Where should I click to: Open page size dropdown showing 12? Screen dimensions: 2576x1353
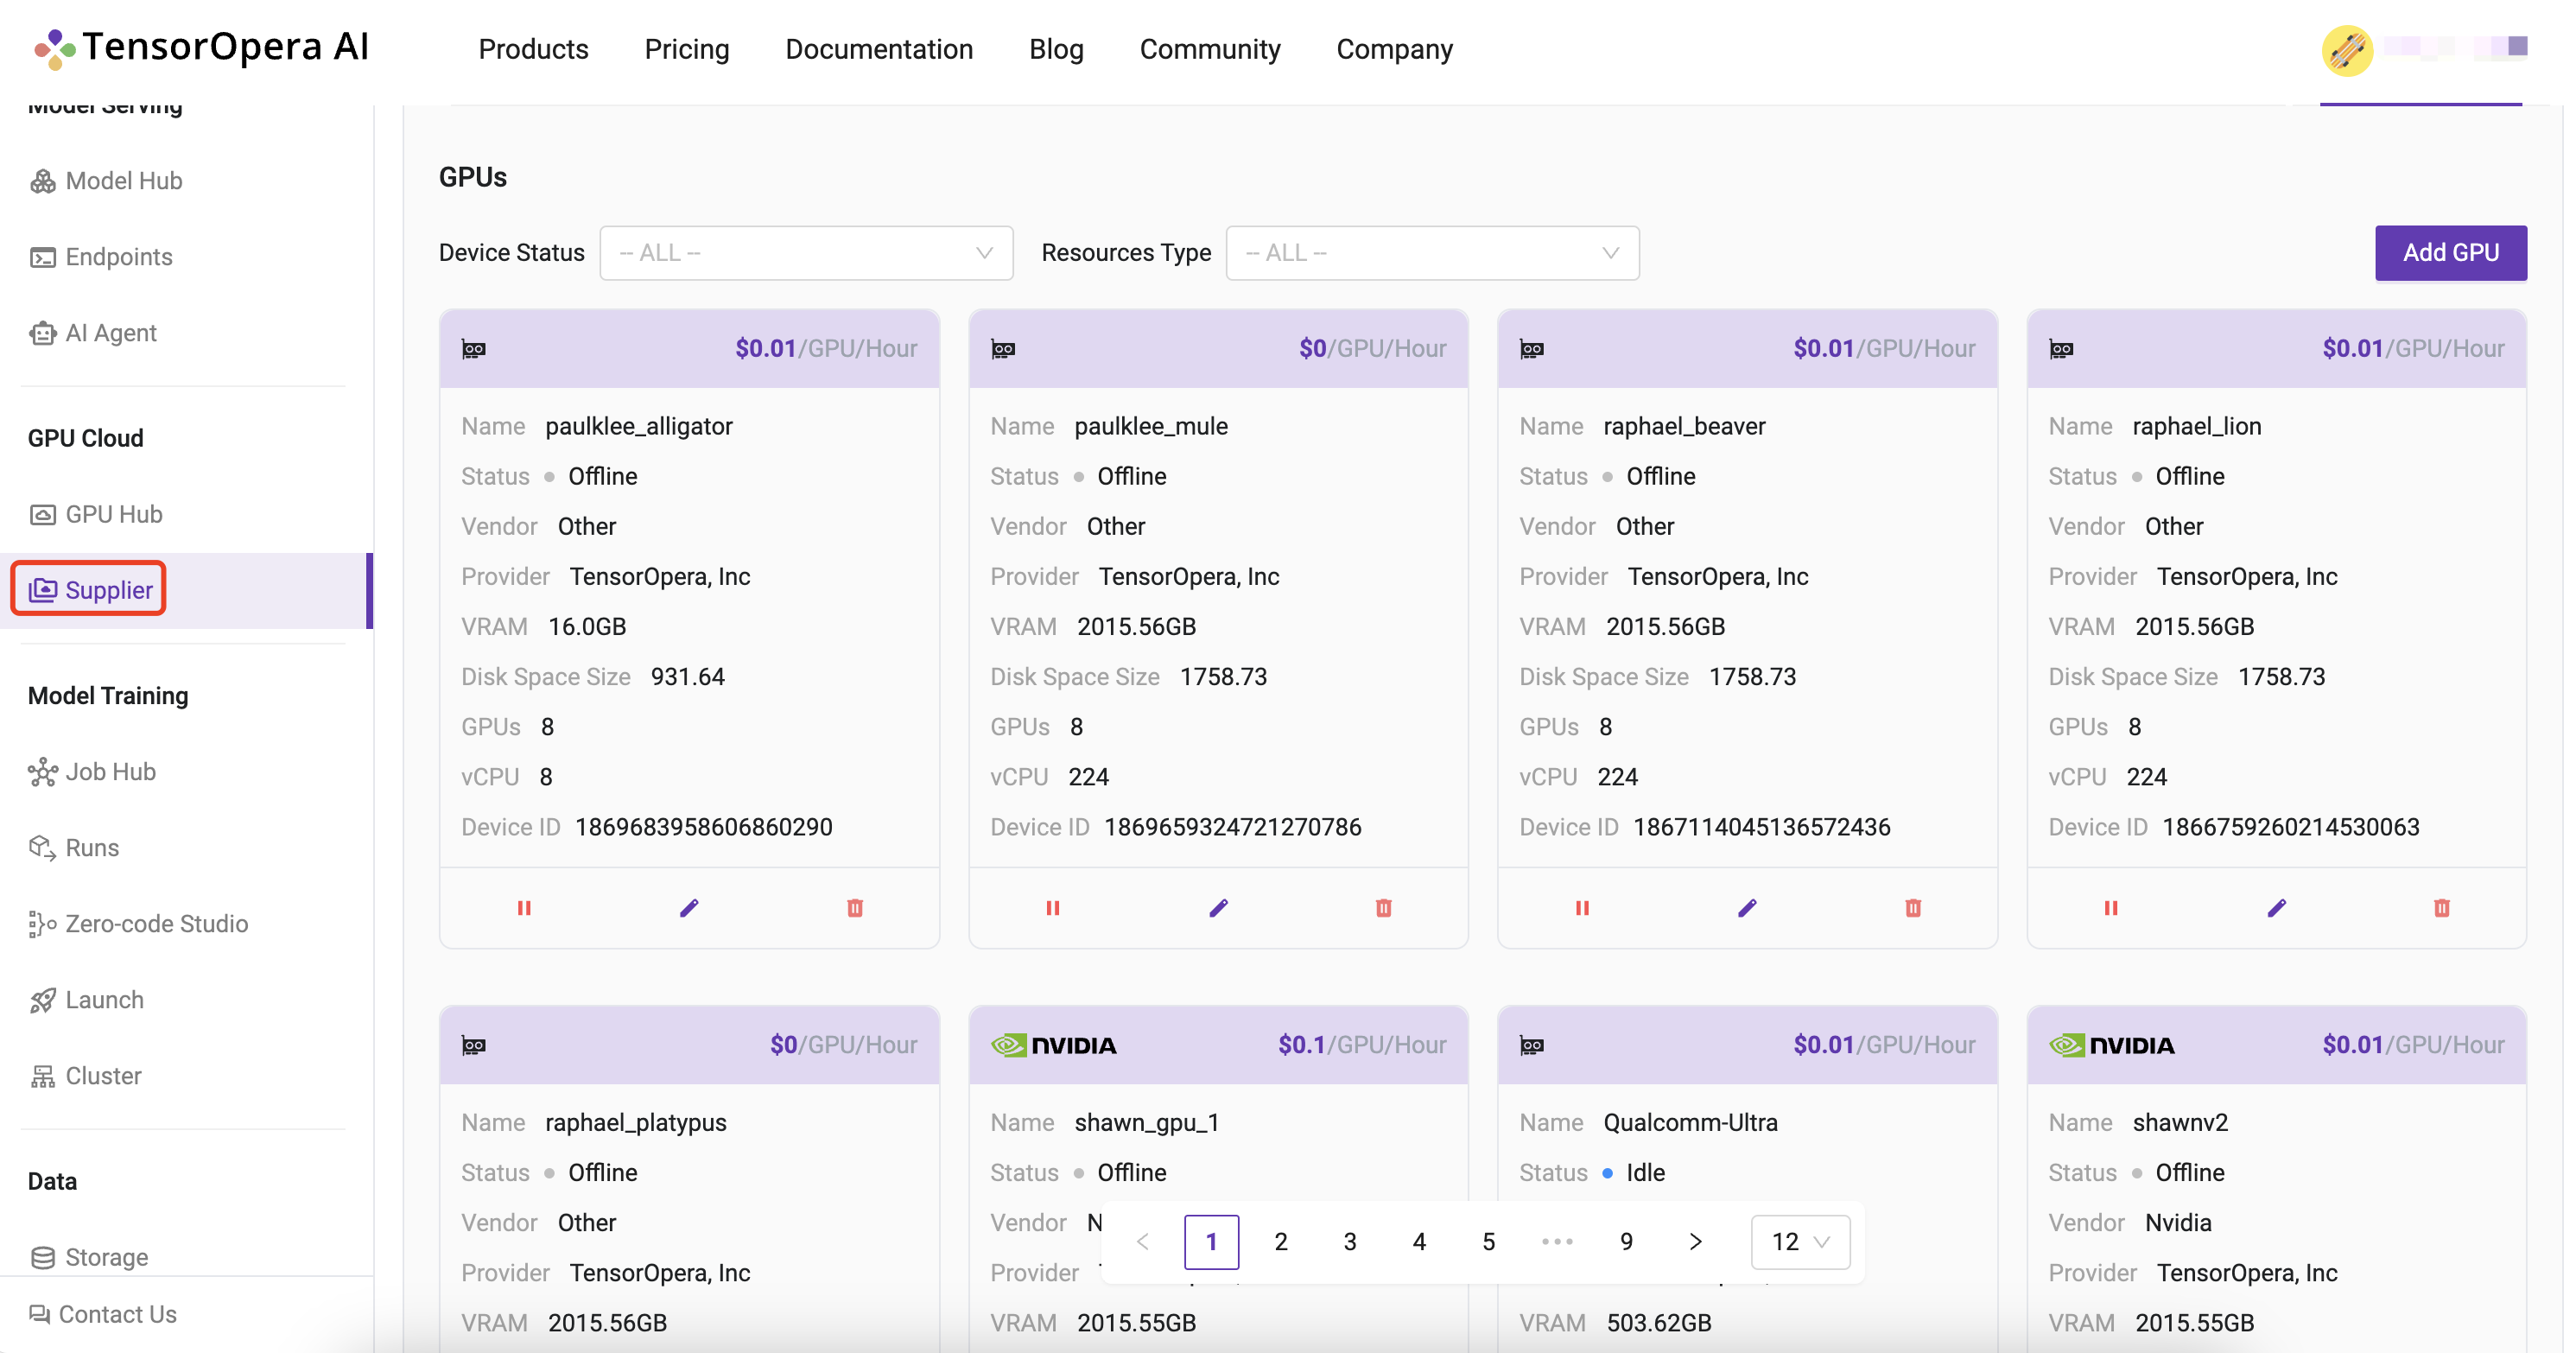(x=1800, y=1242)
